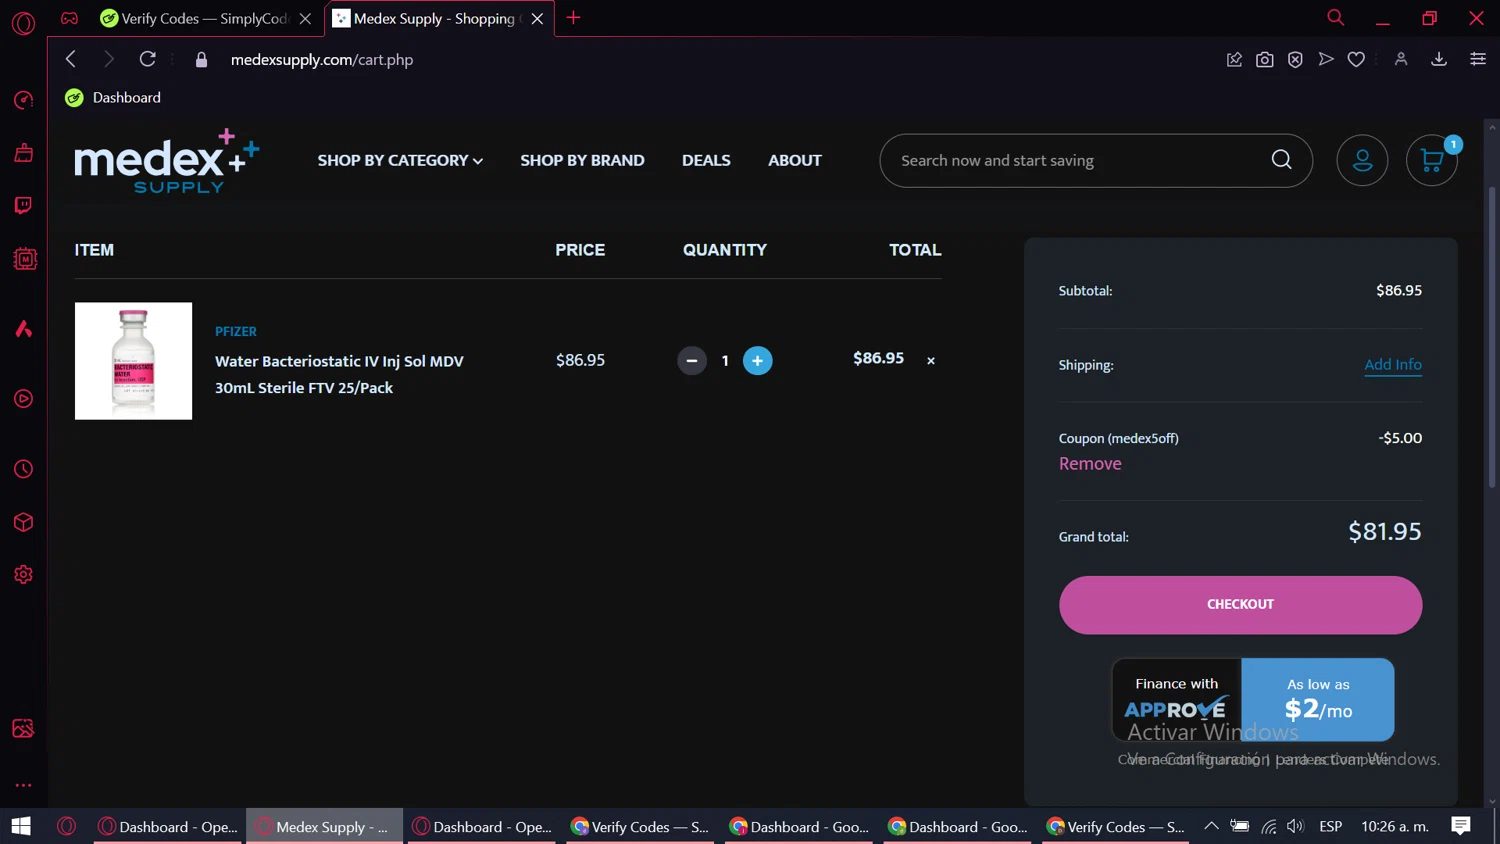The height and width of the screenshot is (844, 1500).
Task: Open Windows notification center
Action: point(1461,826)
